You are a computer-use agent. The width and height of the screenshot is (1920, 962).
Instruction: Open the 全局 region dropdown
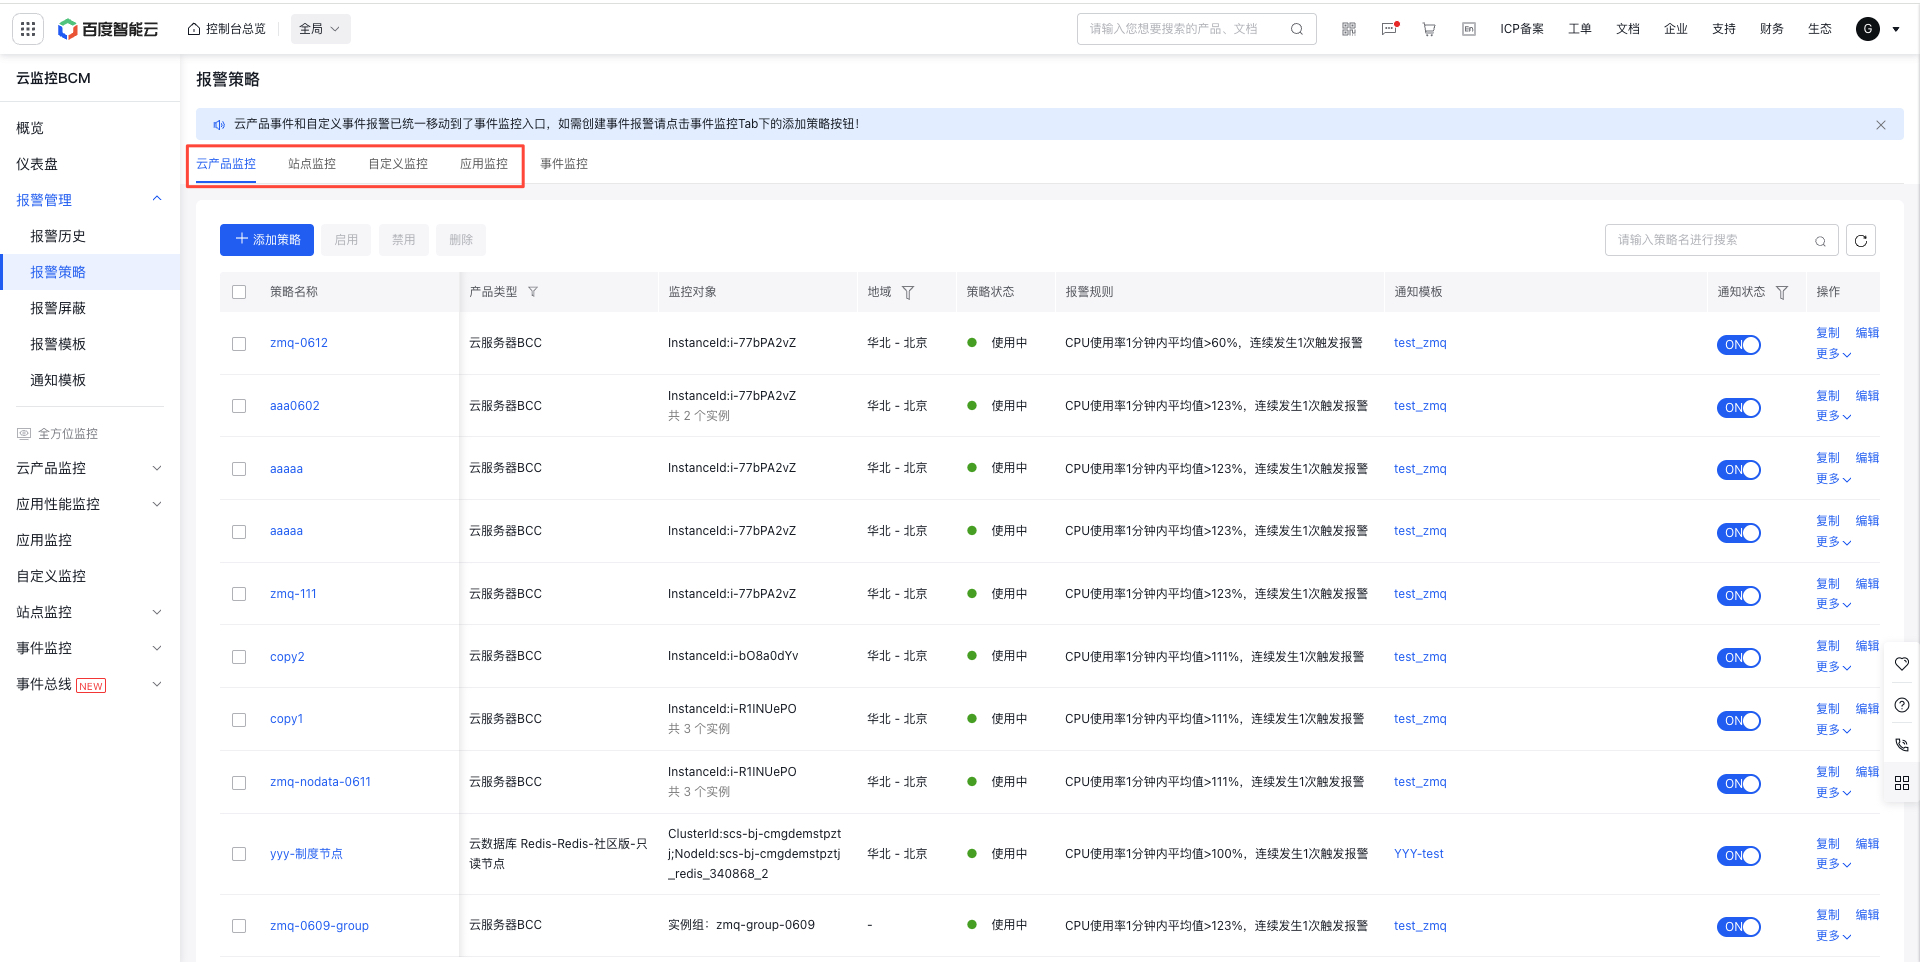[x=320, y=29]
